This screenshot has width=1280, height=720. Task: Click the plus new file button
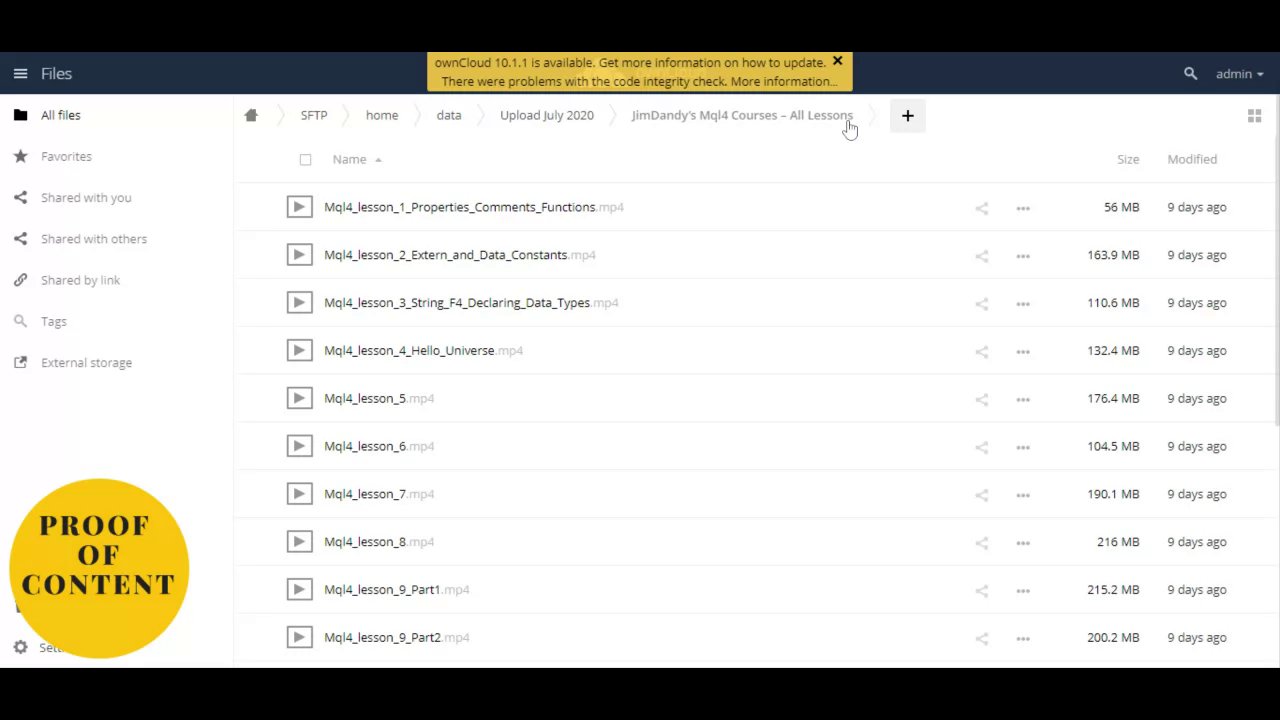pos(908,116)
